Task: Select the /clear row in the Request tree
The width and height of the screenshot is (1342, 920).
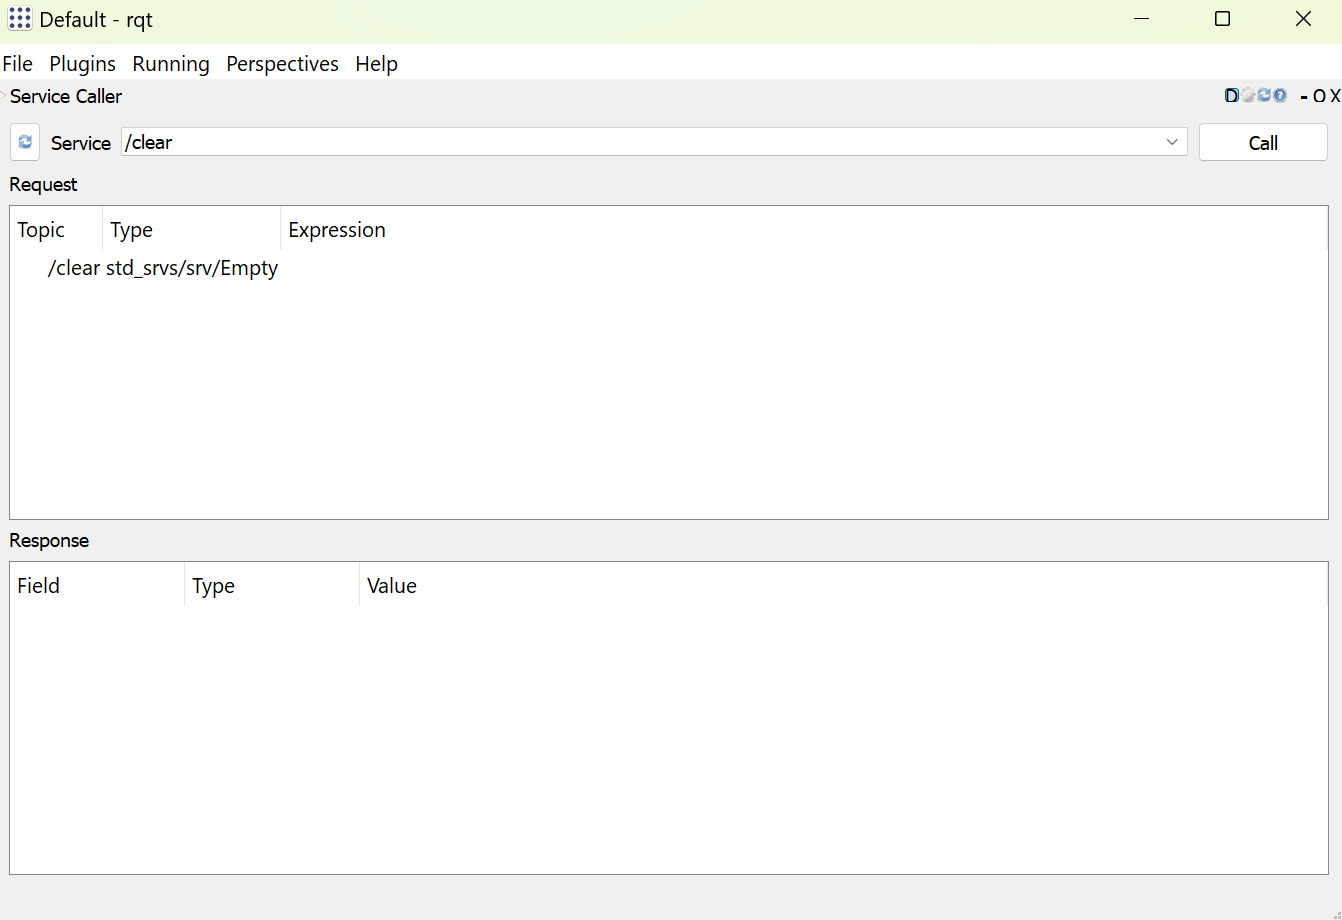Action: coord(74,268)
